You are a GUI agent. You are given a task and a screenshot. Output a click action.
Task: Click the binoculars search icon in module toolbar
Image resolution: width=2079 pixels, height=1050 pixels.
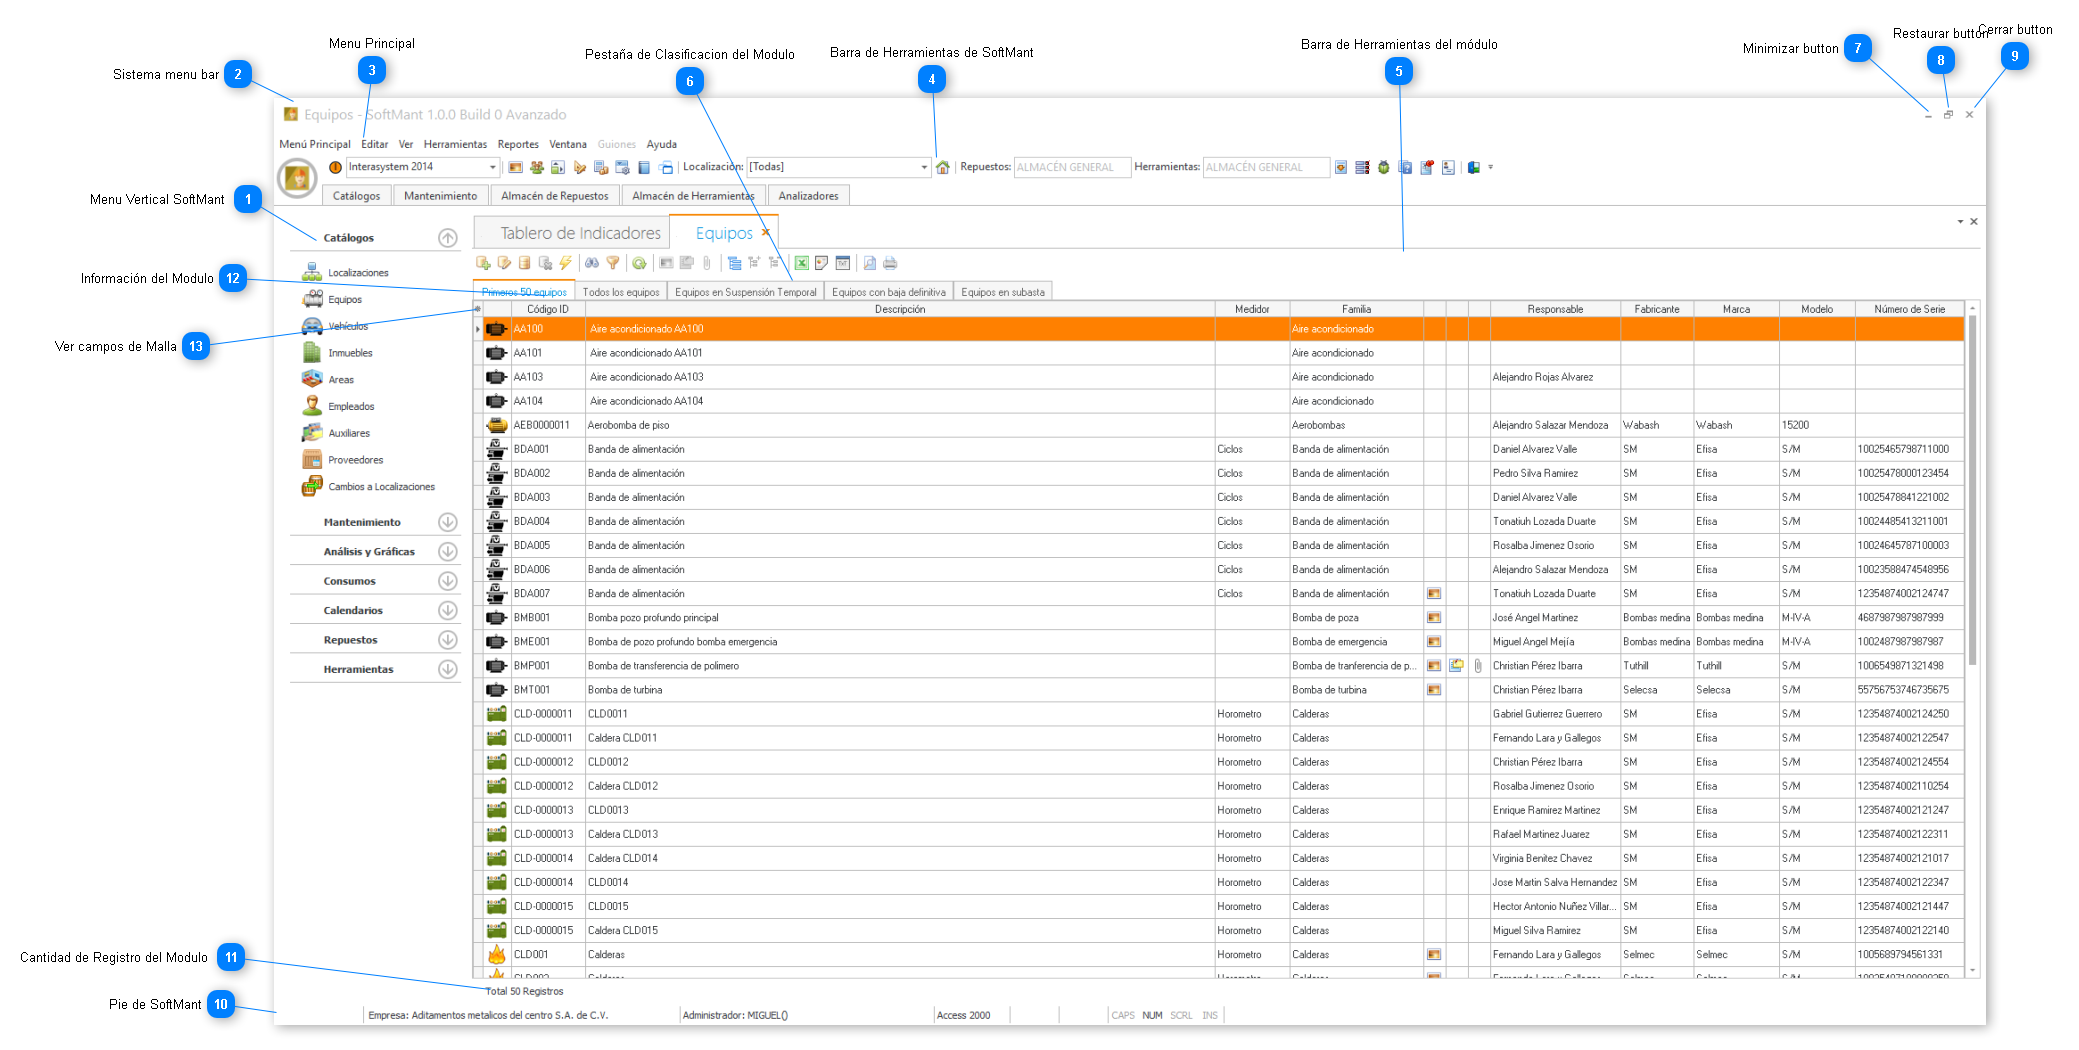click(x=591, y=263)
